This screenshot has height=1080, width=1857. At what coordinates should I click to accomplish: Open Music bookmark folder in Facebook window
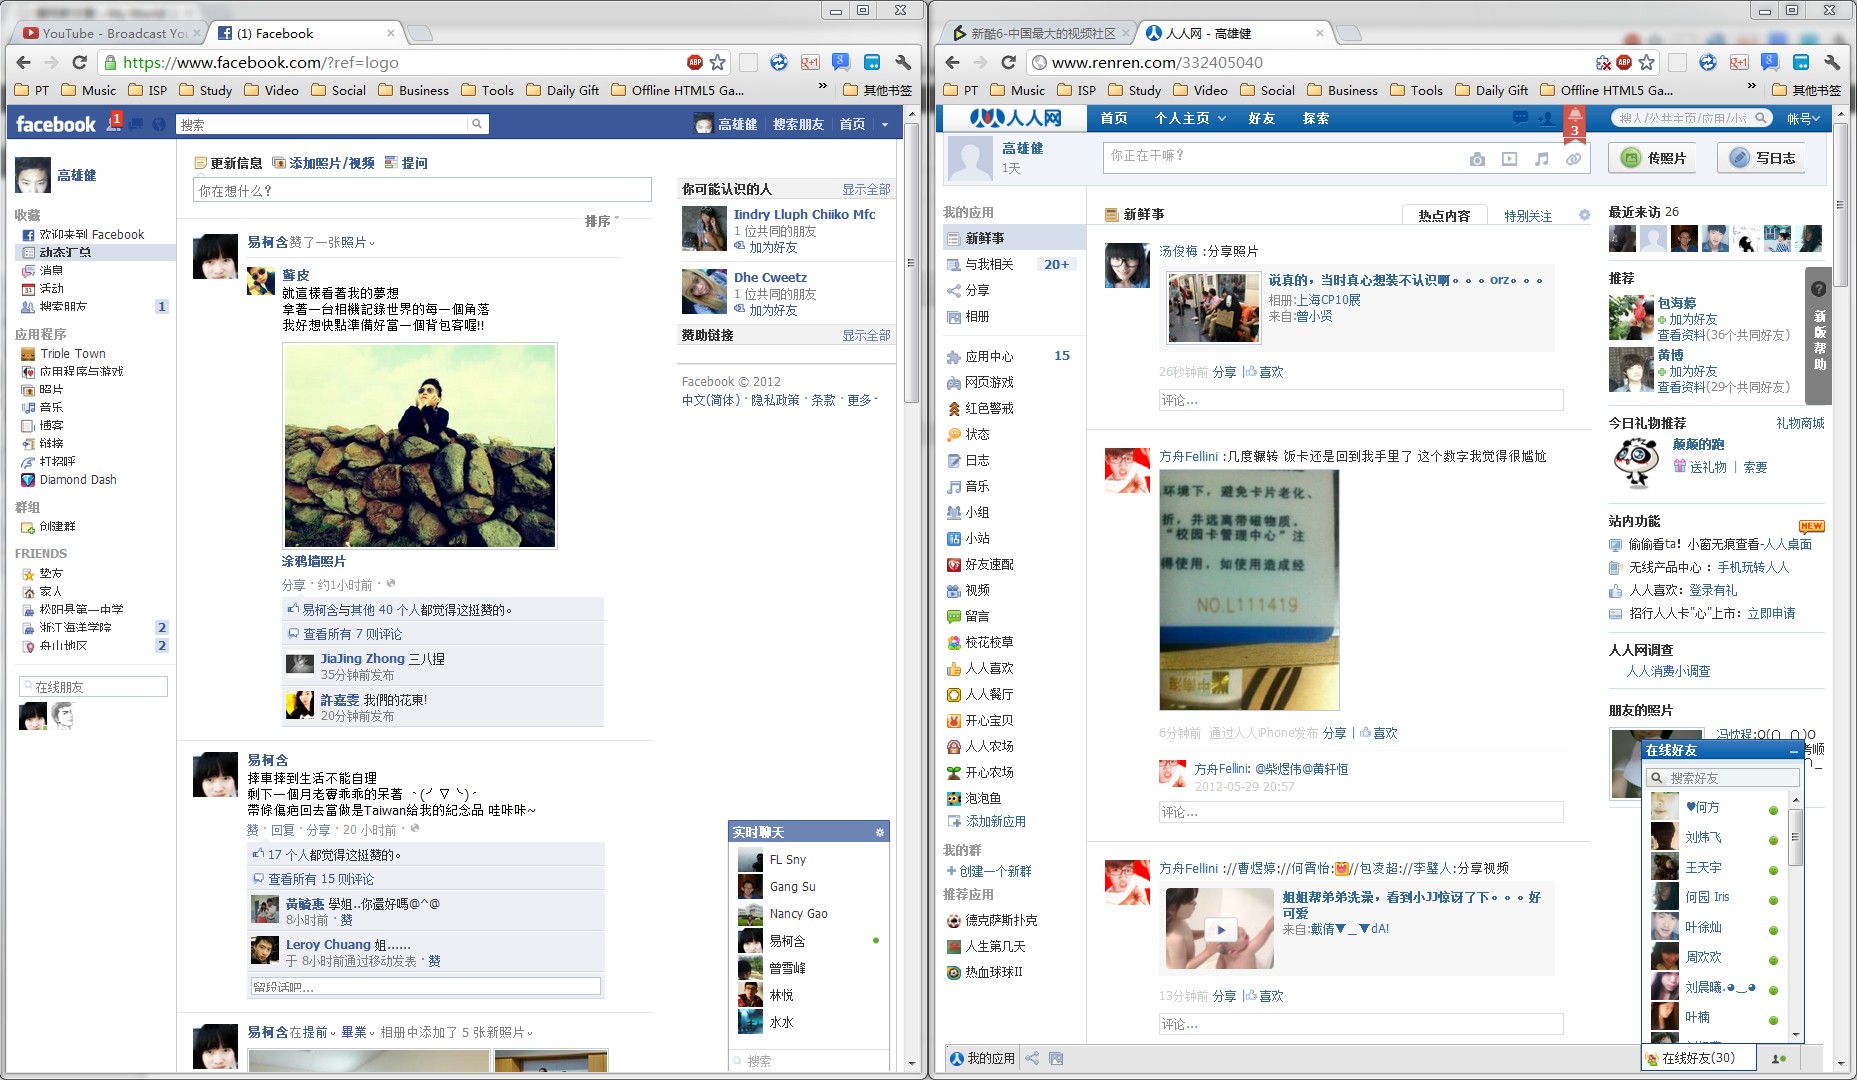[89, 90]
